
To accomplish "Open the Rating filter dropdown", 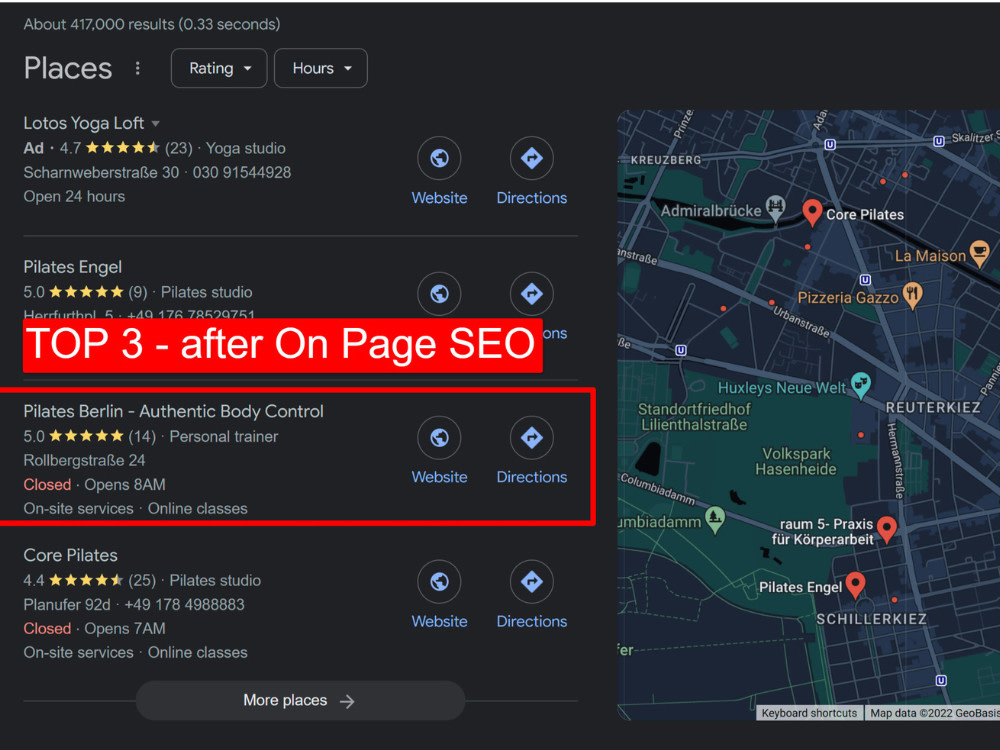I will [x=219, y=68].
